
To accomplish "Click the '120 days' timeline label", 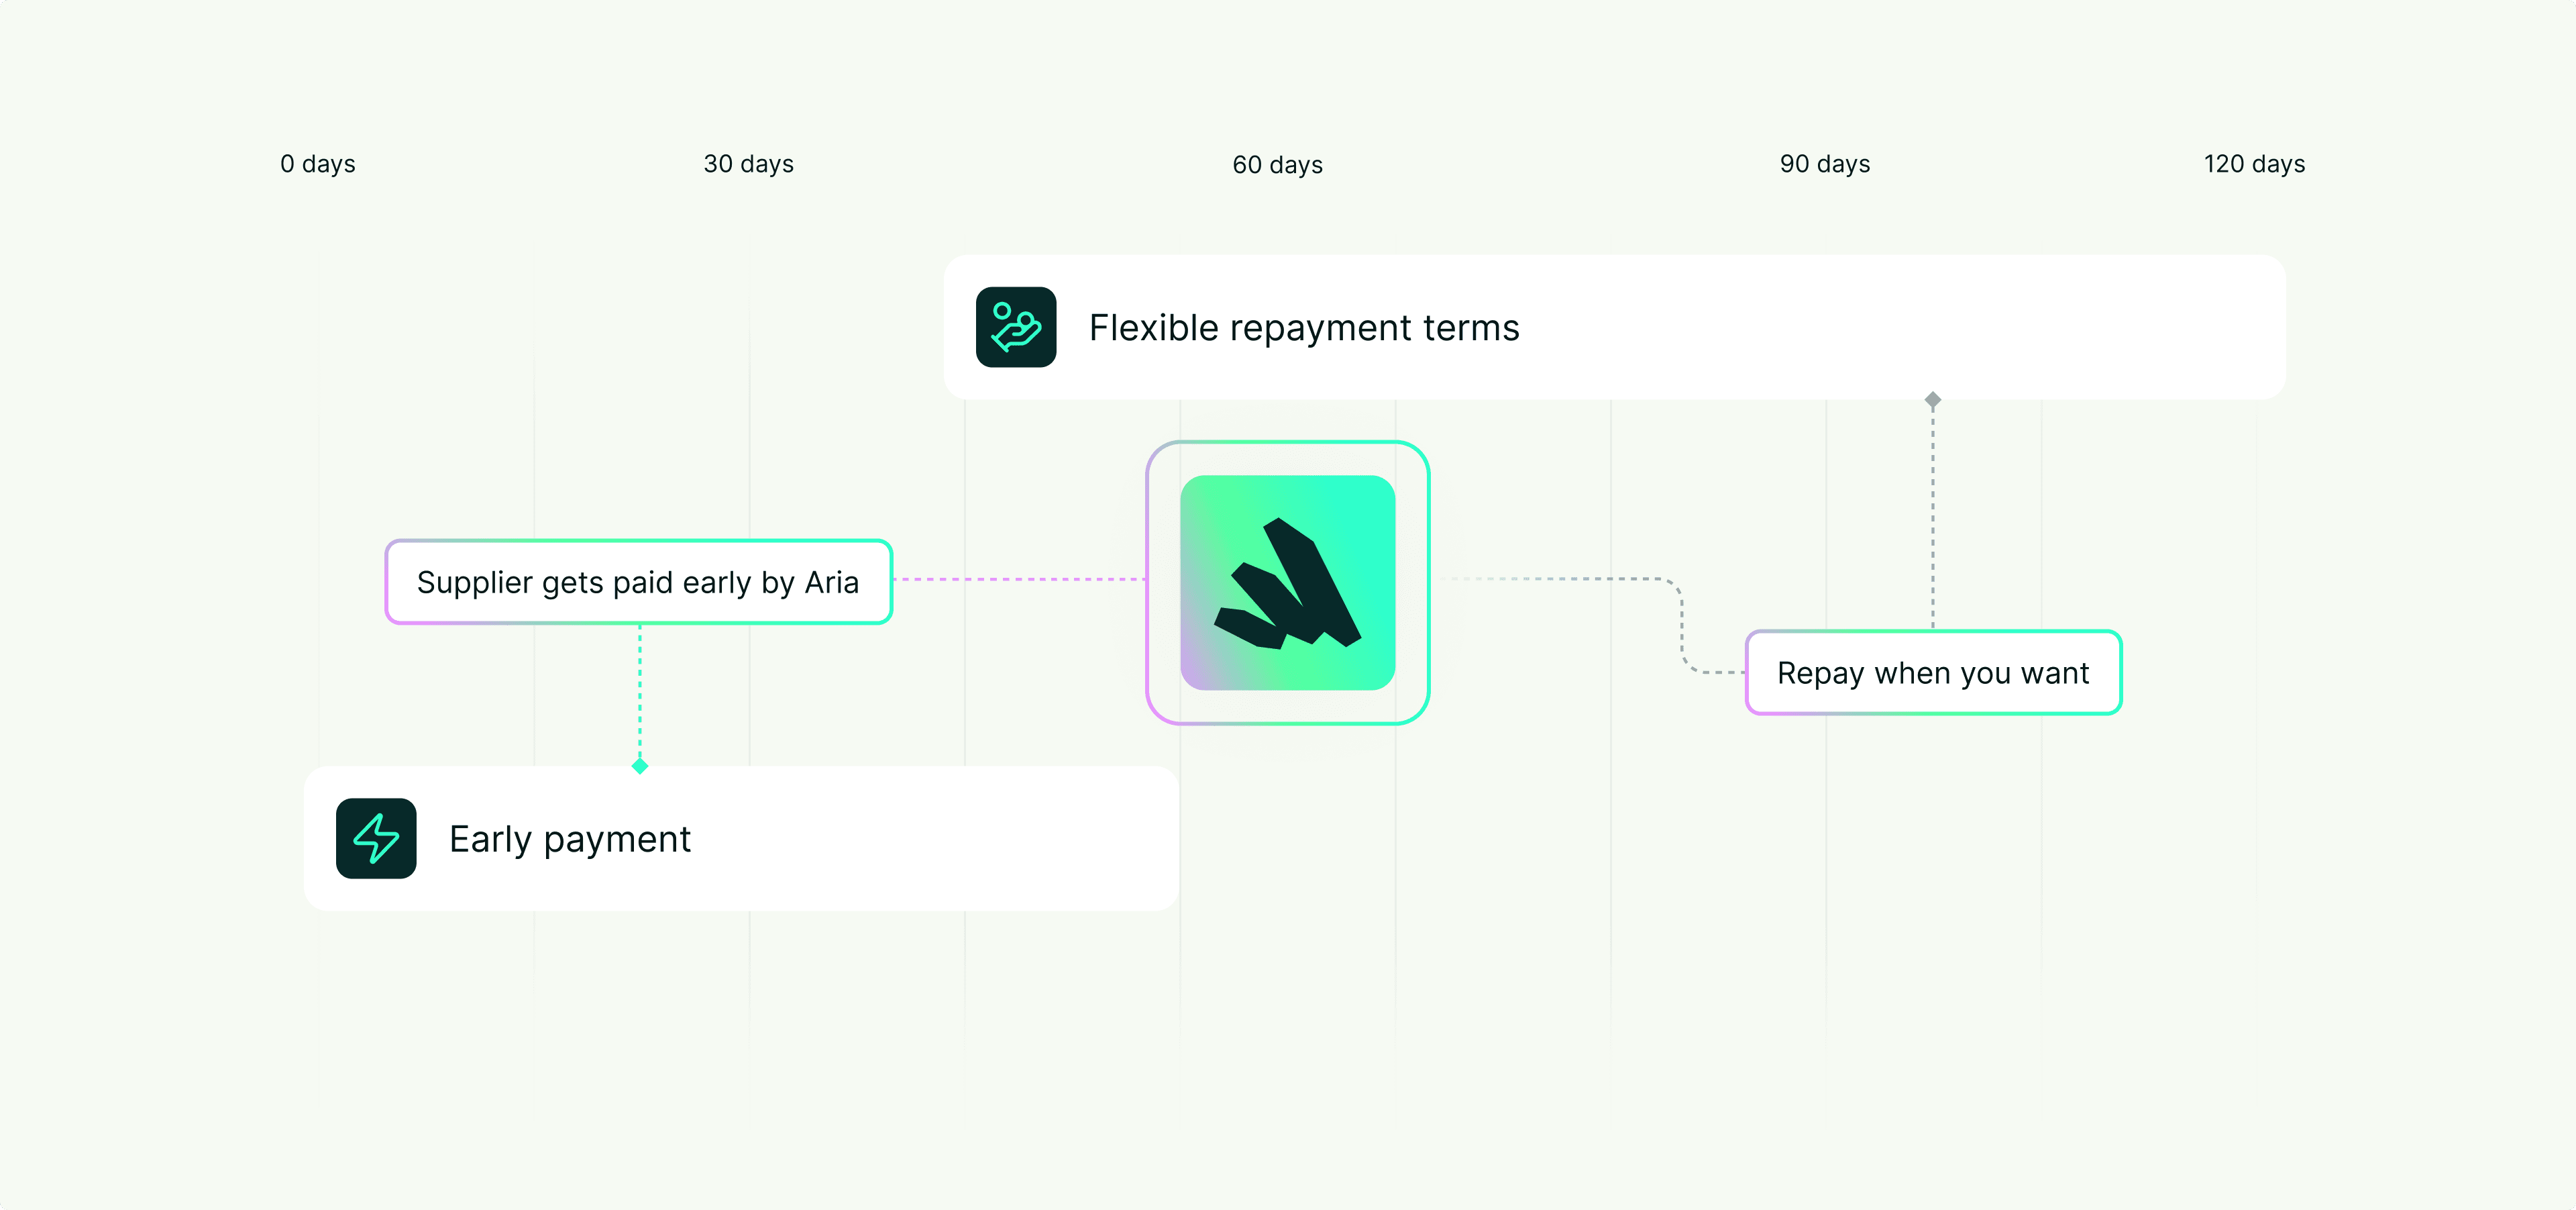I will (2255, 164).
